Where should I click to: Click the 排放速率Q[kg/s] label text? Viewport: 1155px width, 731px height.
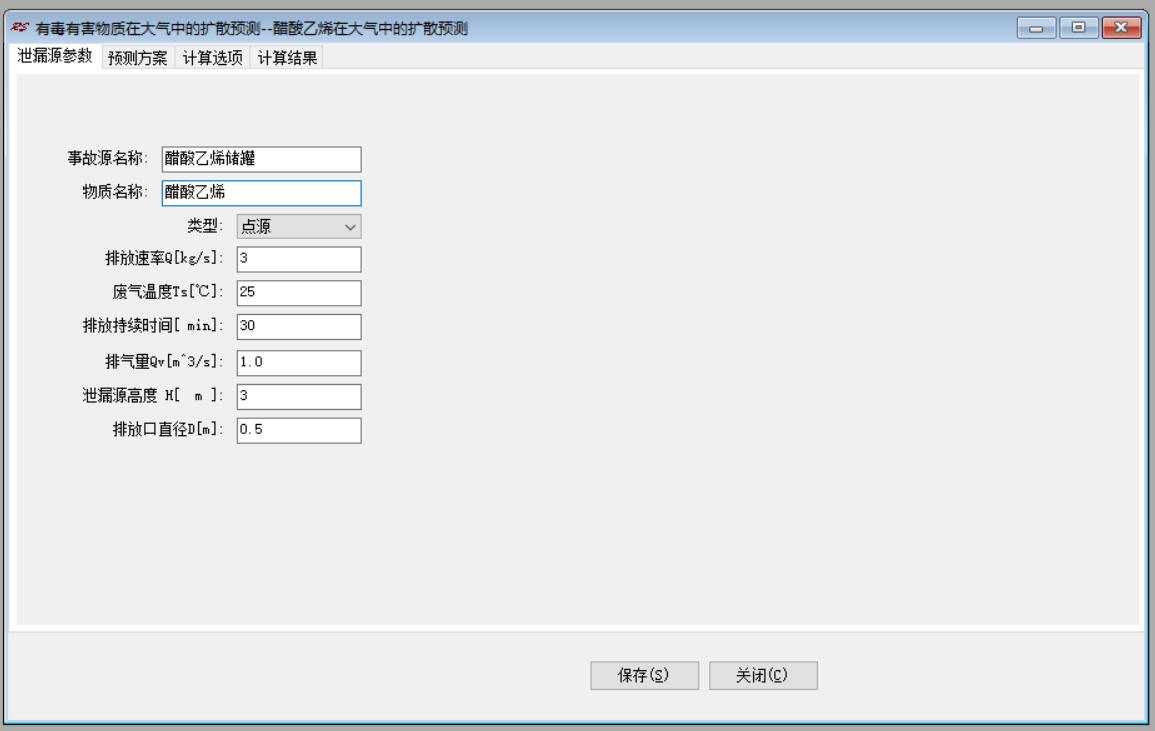pyautogui.click(x=164, y=258)
